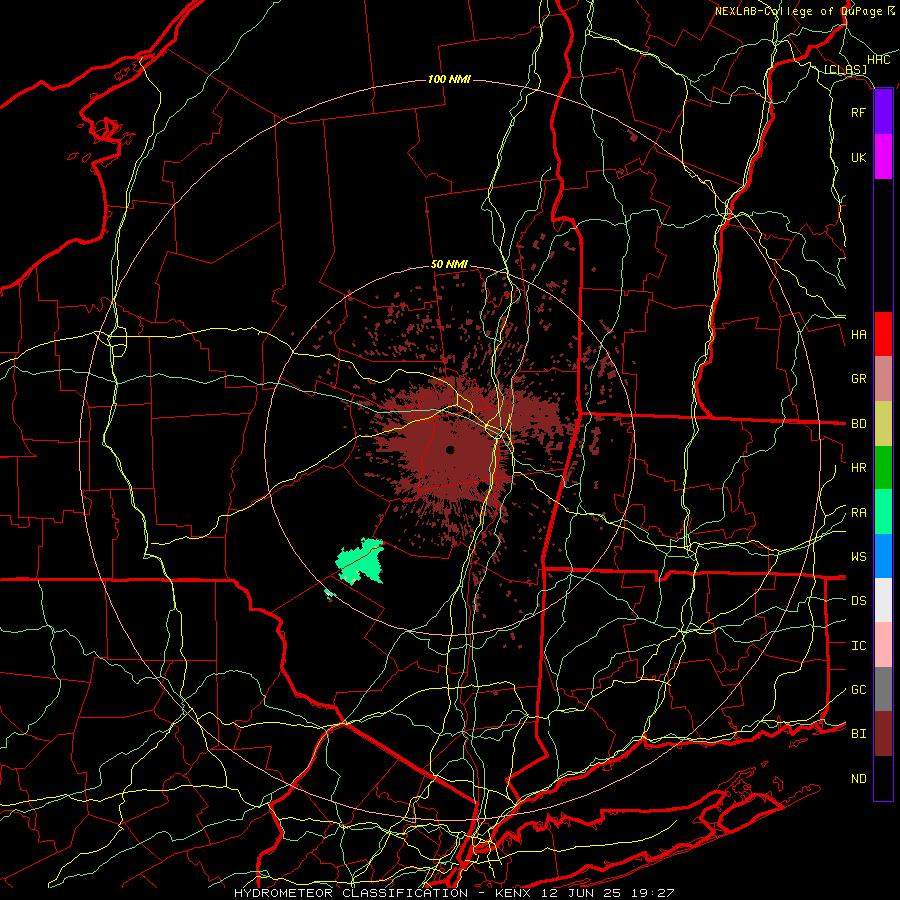Click the Hydrometeor Classification KENX timestamp caption
Image resolution: width=900 pixels, height=900 pixels.
click(454, 893)
